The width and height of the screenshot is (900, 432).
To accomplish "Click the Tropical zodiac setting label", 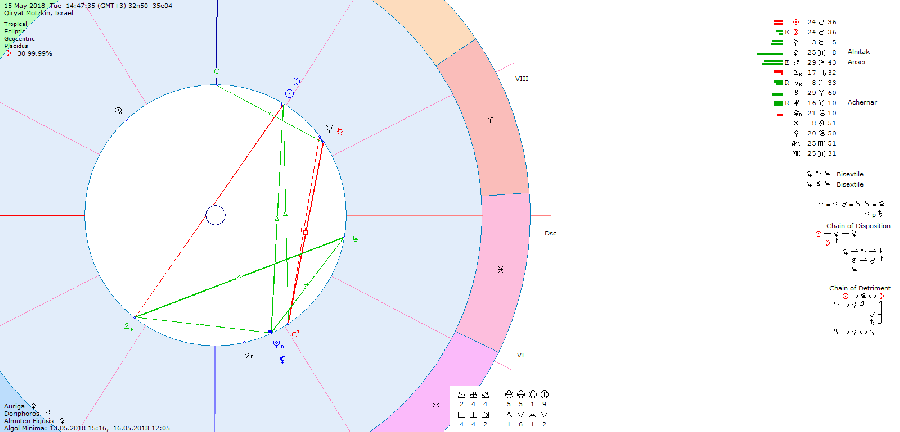I will 15,25.
